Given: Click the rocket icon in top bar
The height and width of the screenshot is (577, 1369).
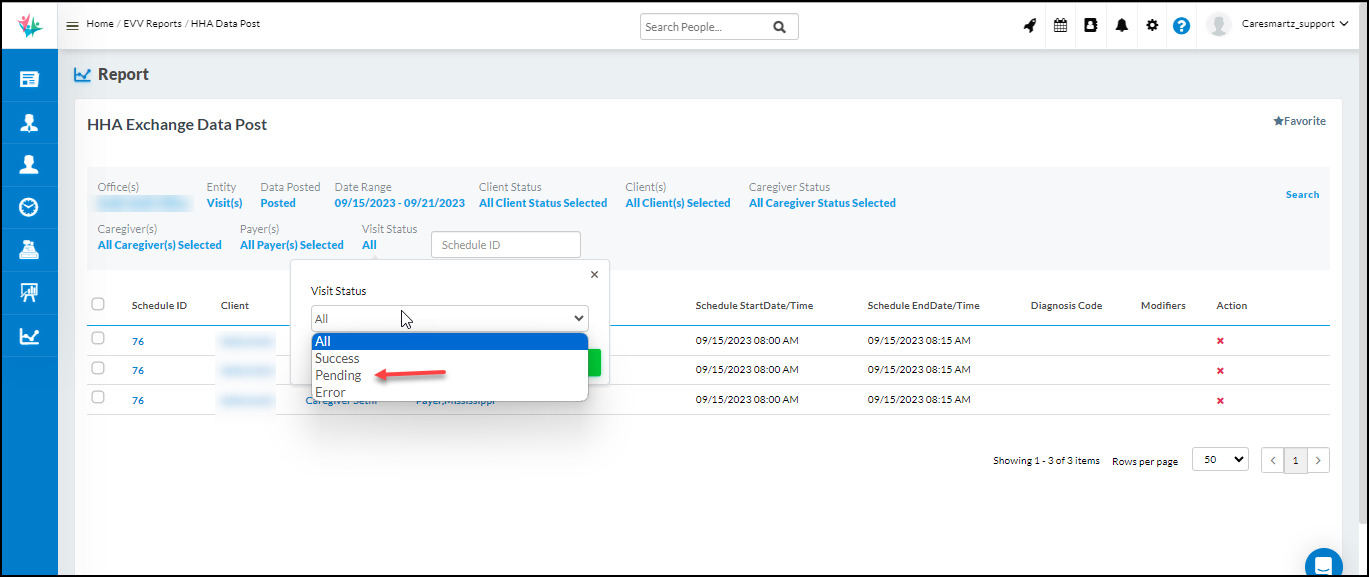Looking at the screenshot, I should pyautogui.click(x=1029, y=26).
